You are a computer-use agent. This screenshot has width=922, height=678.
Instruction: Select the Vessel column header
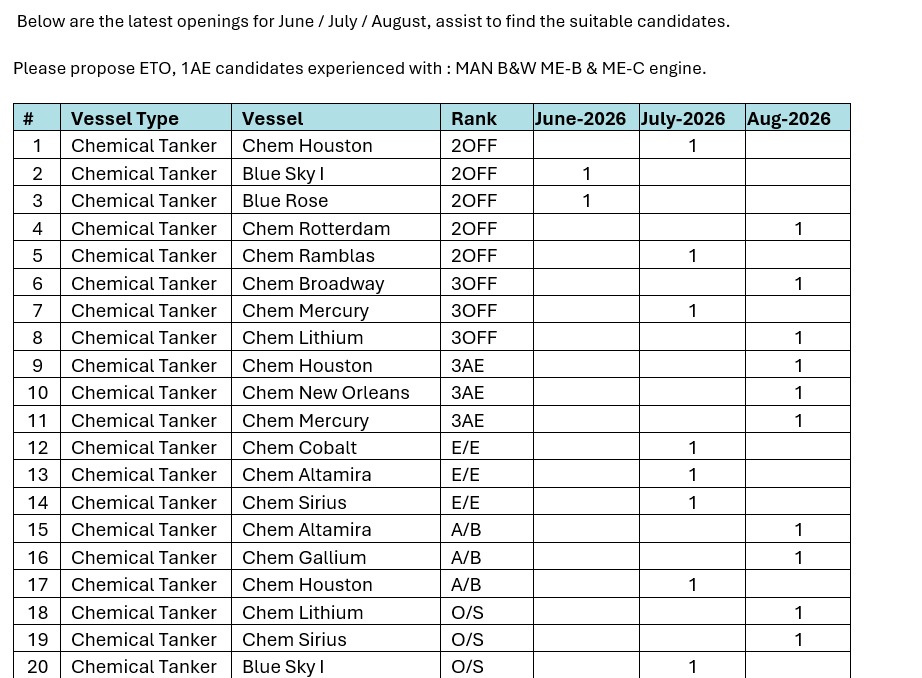(336, 118)
